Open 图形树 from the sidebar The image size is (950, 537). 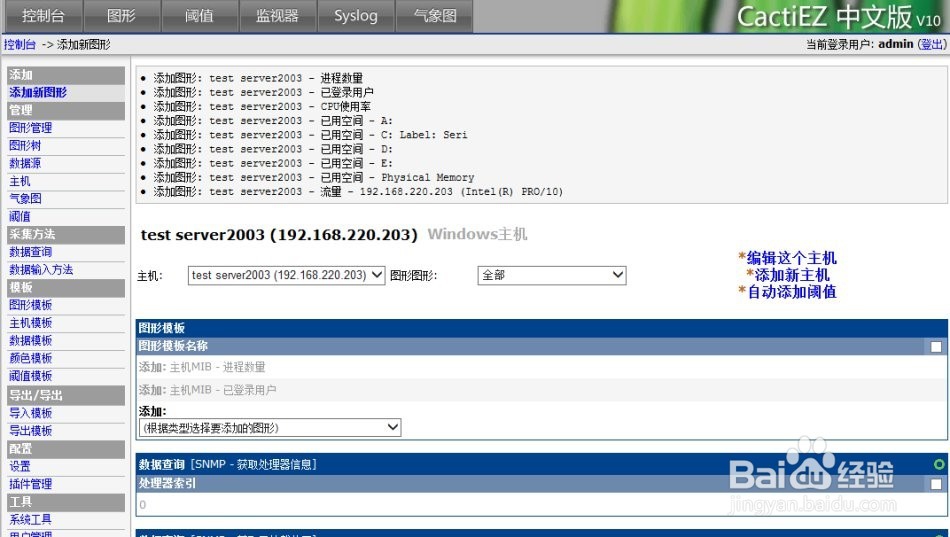coord(25,145)
